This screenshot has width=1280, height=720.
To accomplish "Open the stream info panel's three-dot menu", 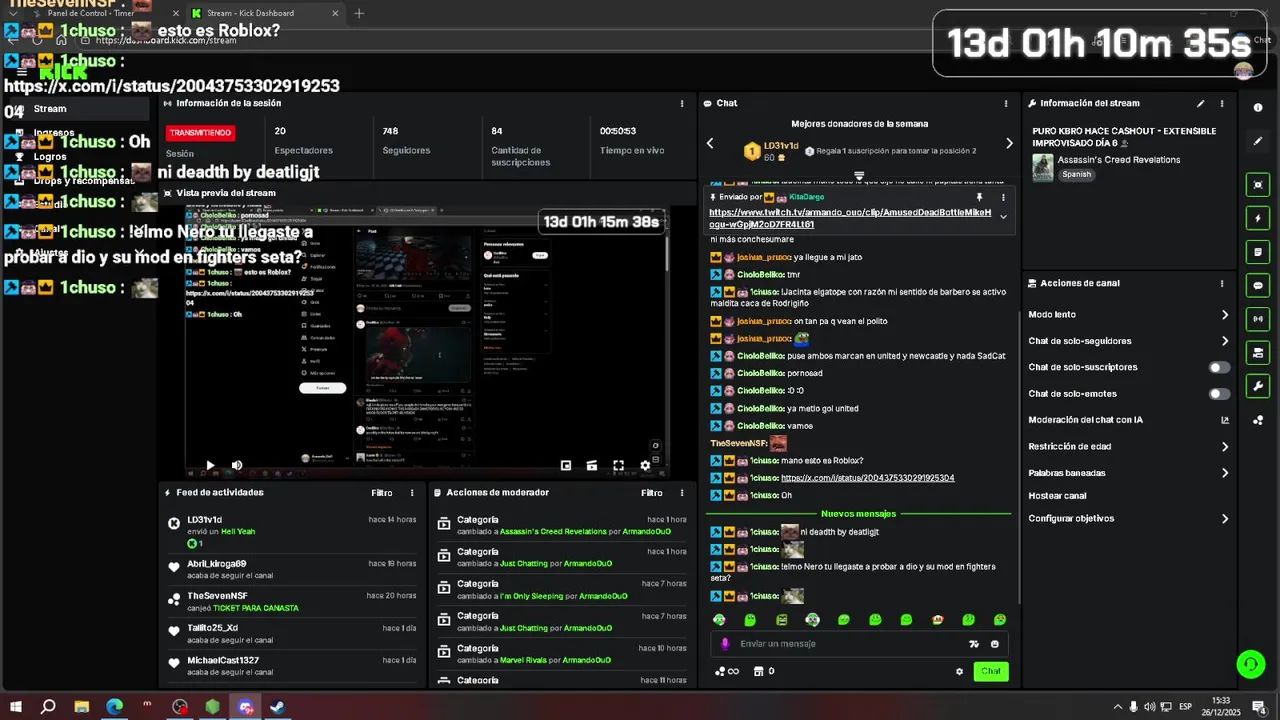I will click(1222, 103).
